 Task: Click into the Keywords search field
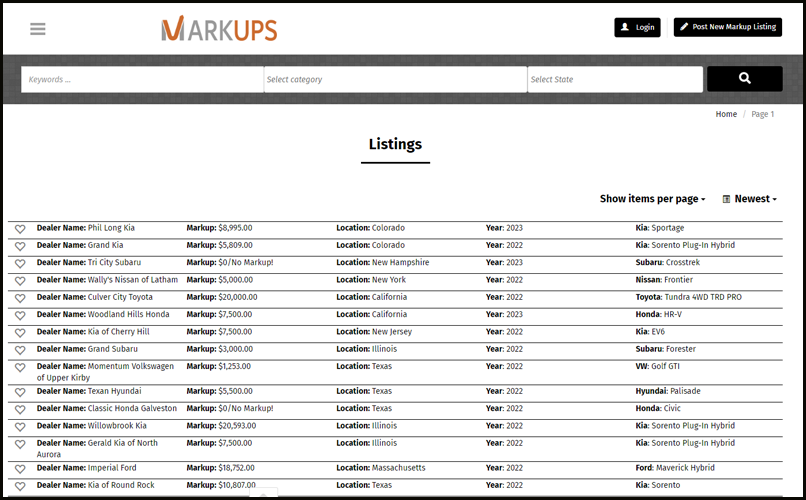point(142,79)
